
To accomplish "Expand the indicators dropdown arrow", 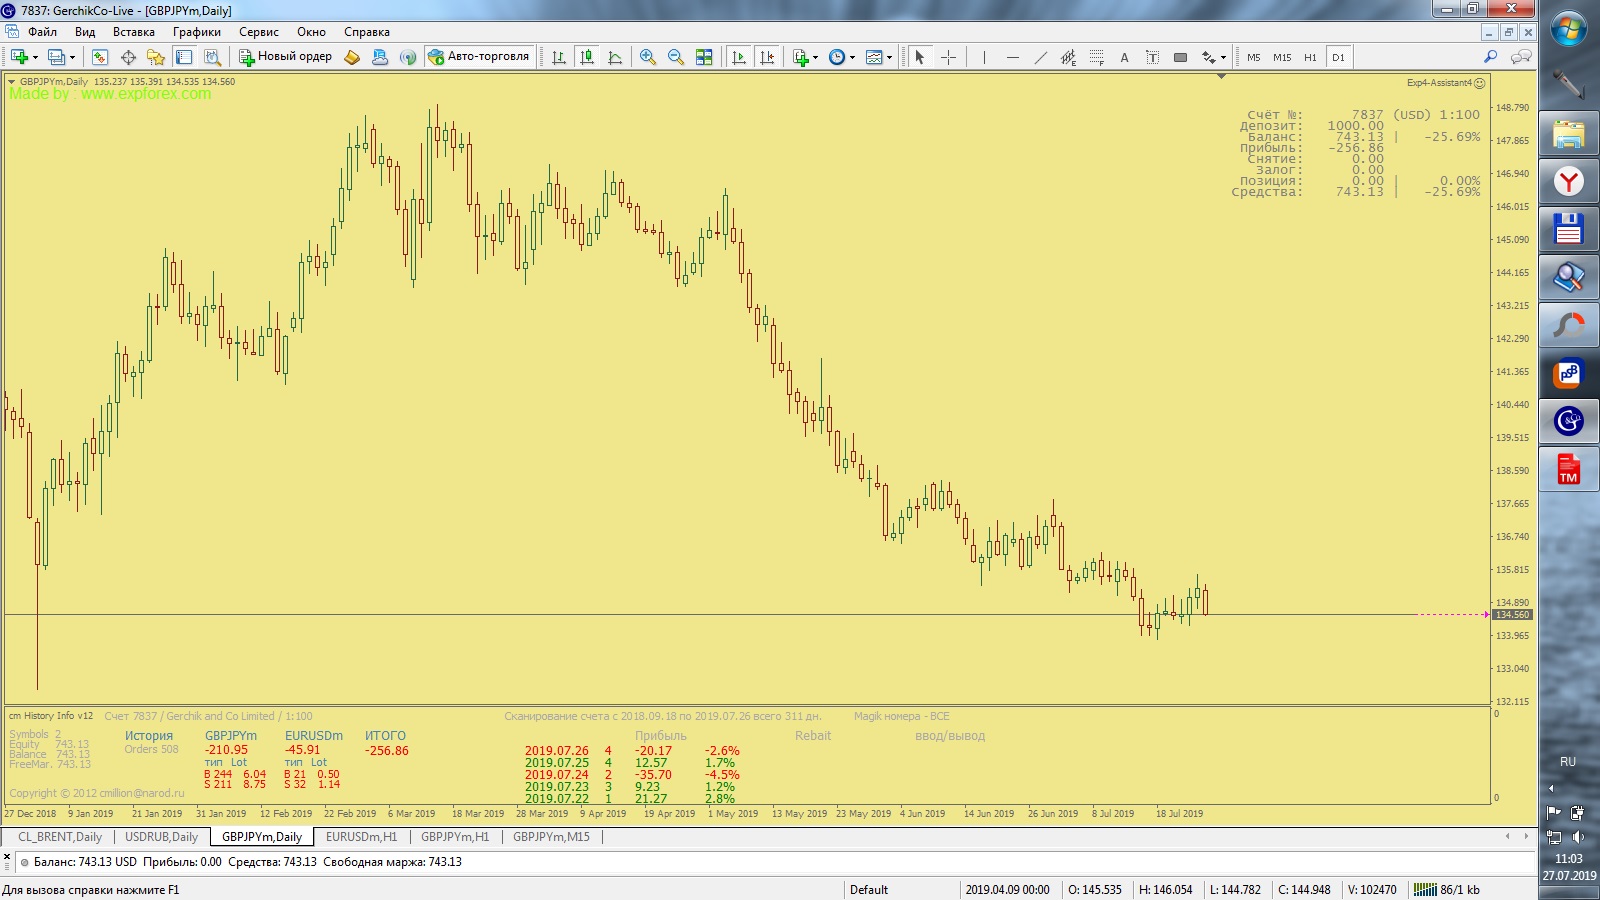I will click(x=816, y=58).
